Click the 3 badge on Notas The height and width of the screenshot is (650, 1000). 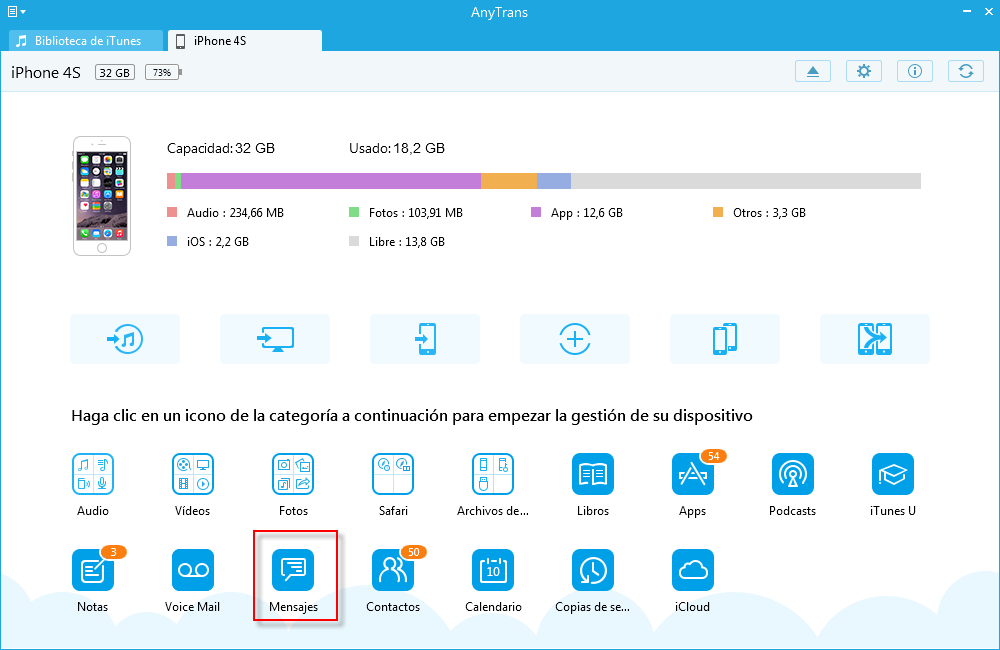pyautogui.click(x=114, y=552)
